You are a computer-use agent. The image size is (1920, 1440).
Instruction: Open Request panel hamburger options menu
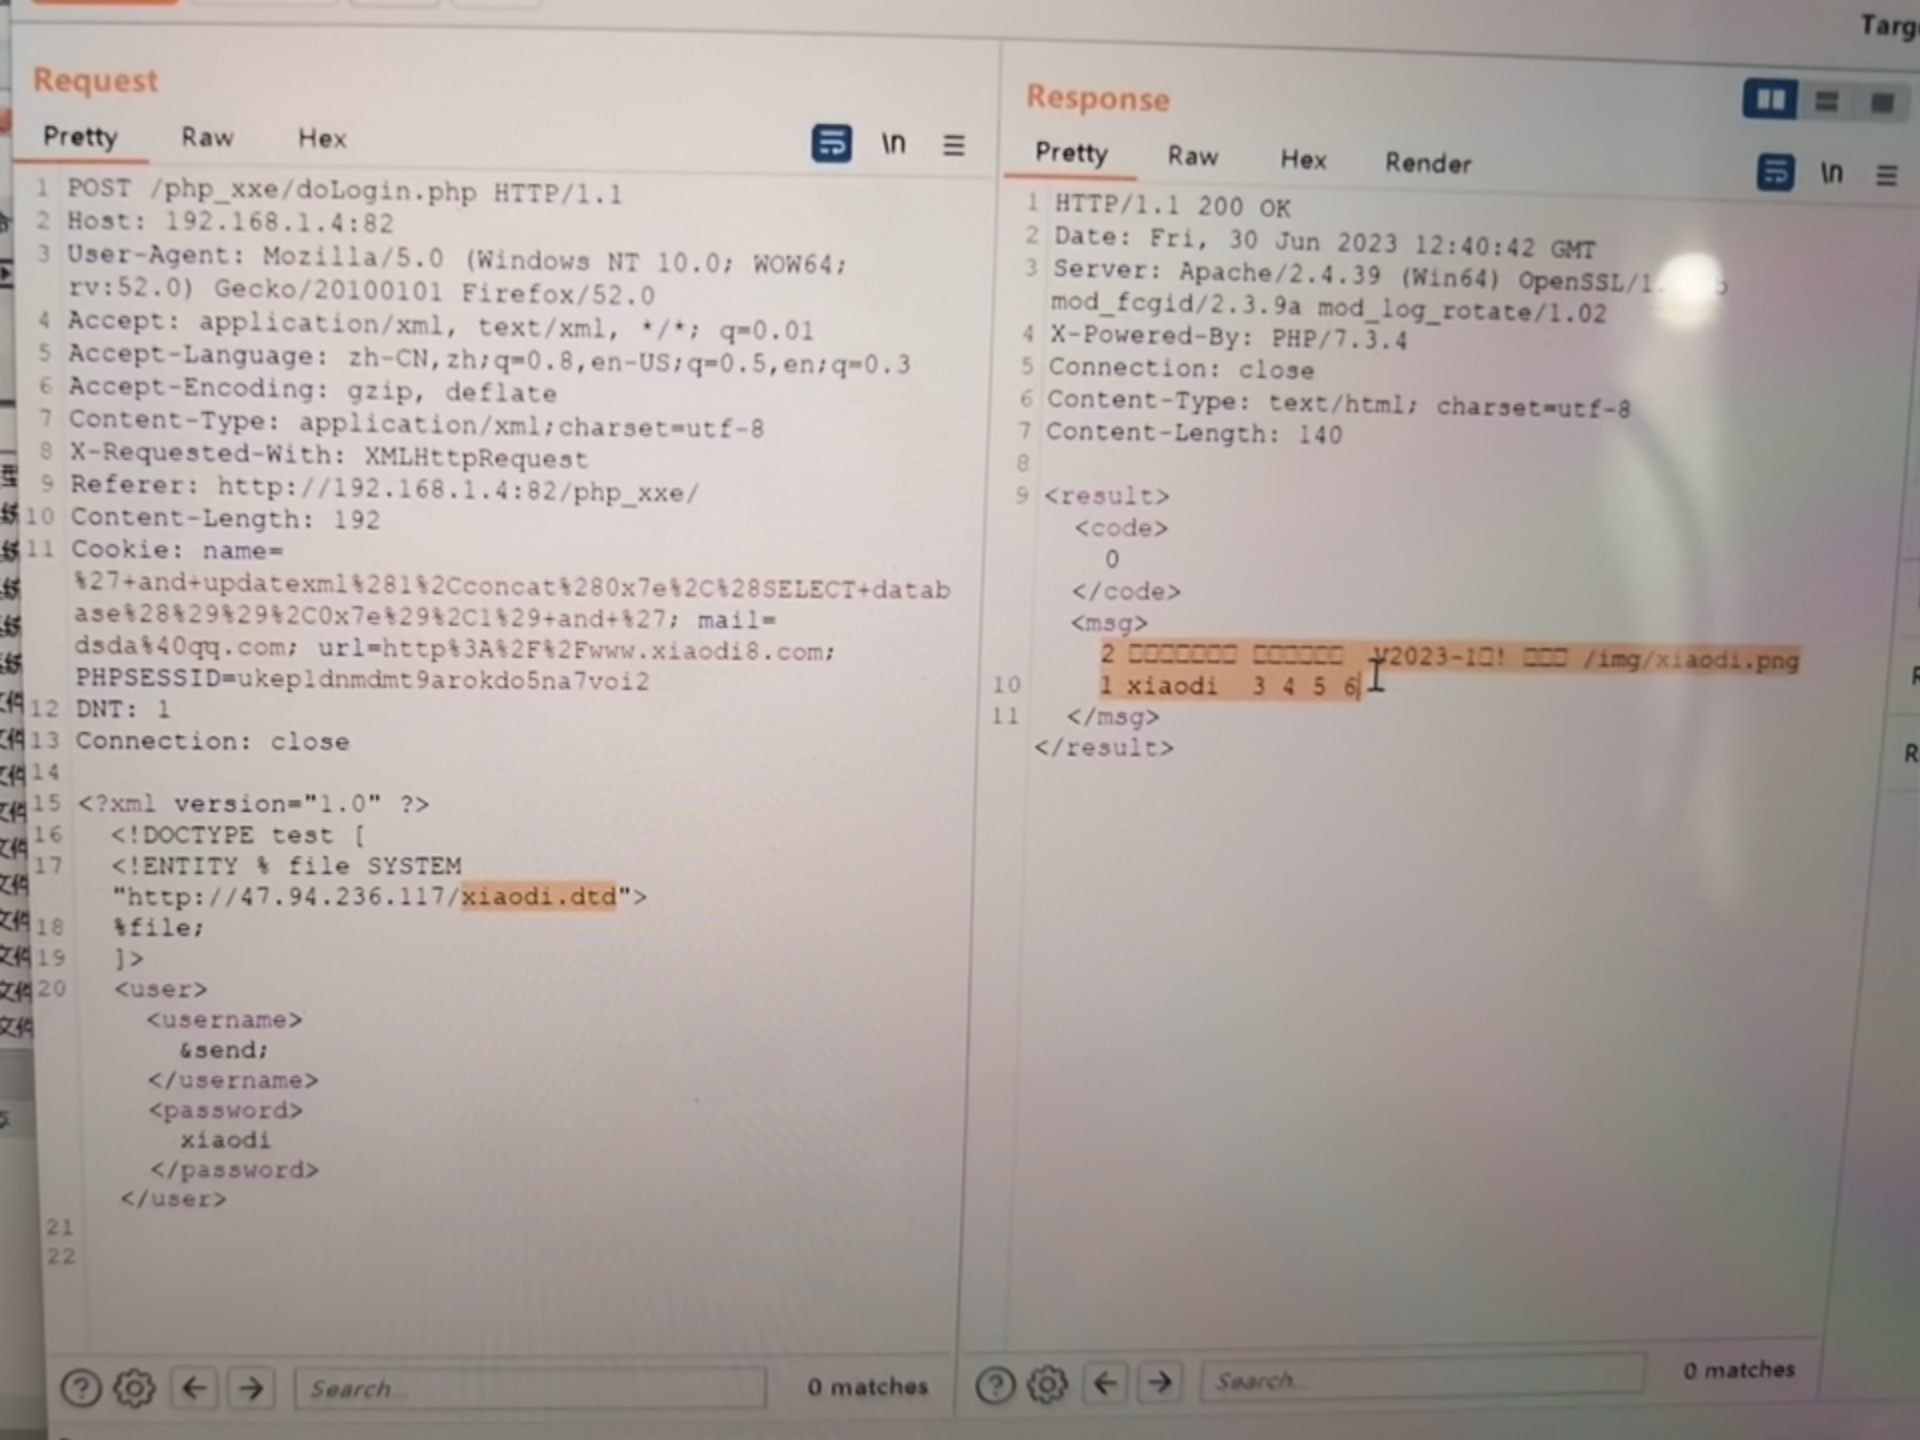click(953, 146)
